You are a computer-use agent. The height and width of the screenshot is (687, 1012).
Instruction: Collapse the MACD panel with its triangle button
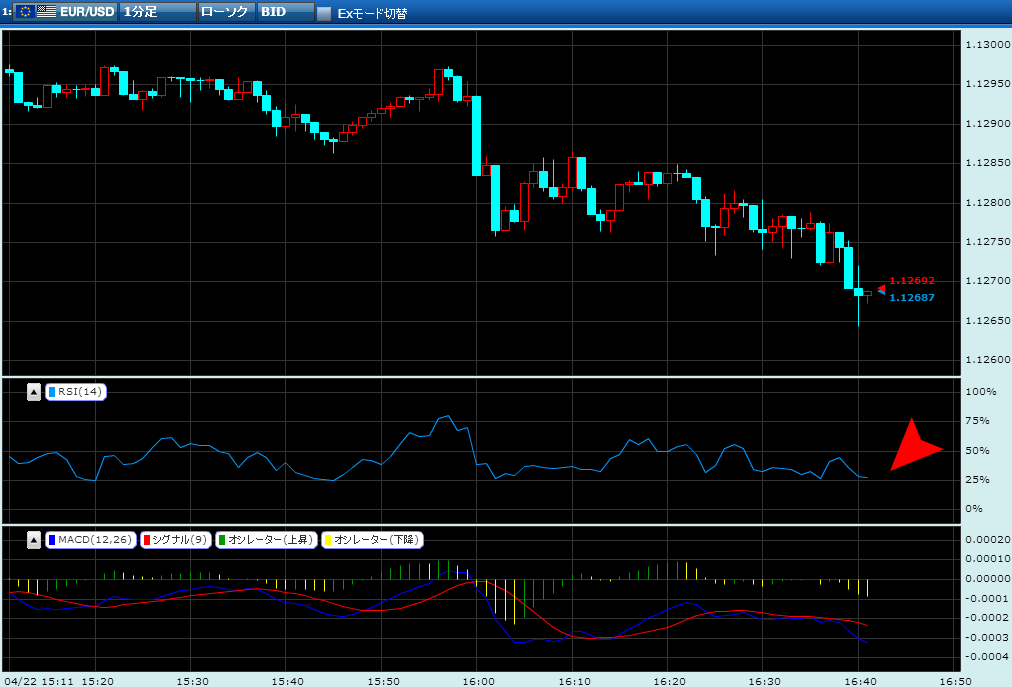tap(34, 540)
